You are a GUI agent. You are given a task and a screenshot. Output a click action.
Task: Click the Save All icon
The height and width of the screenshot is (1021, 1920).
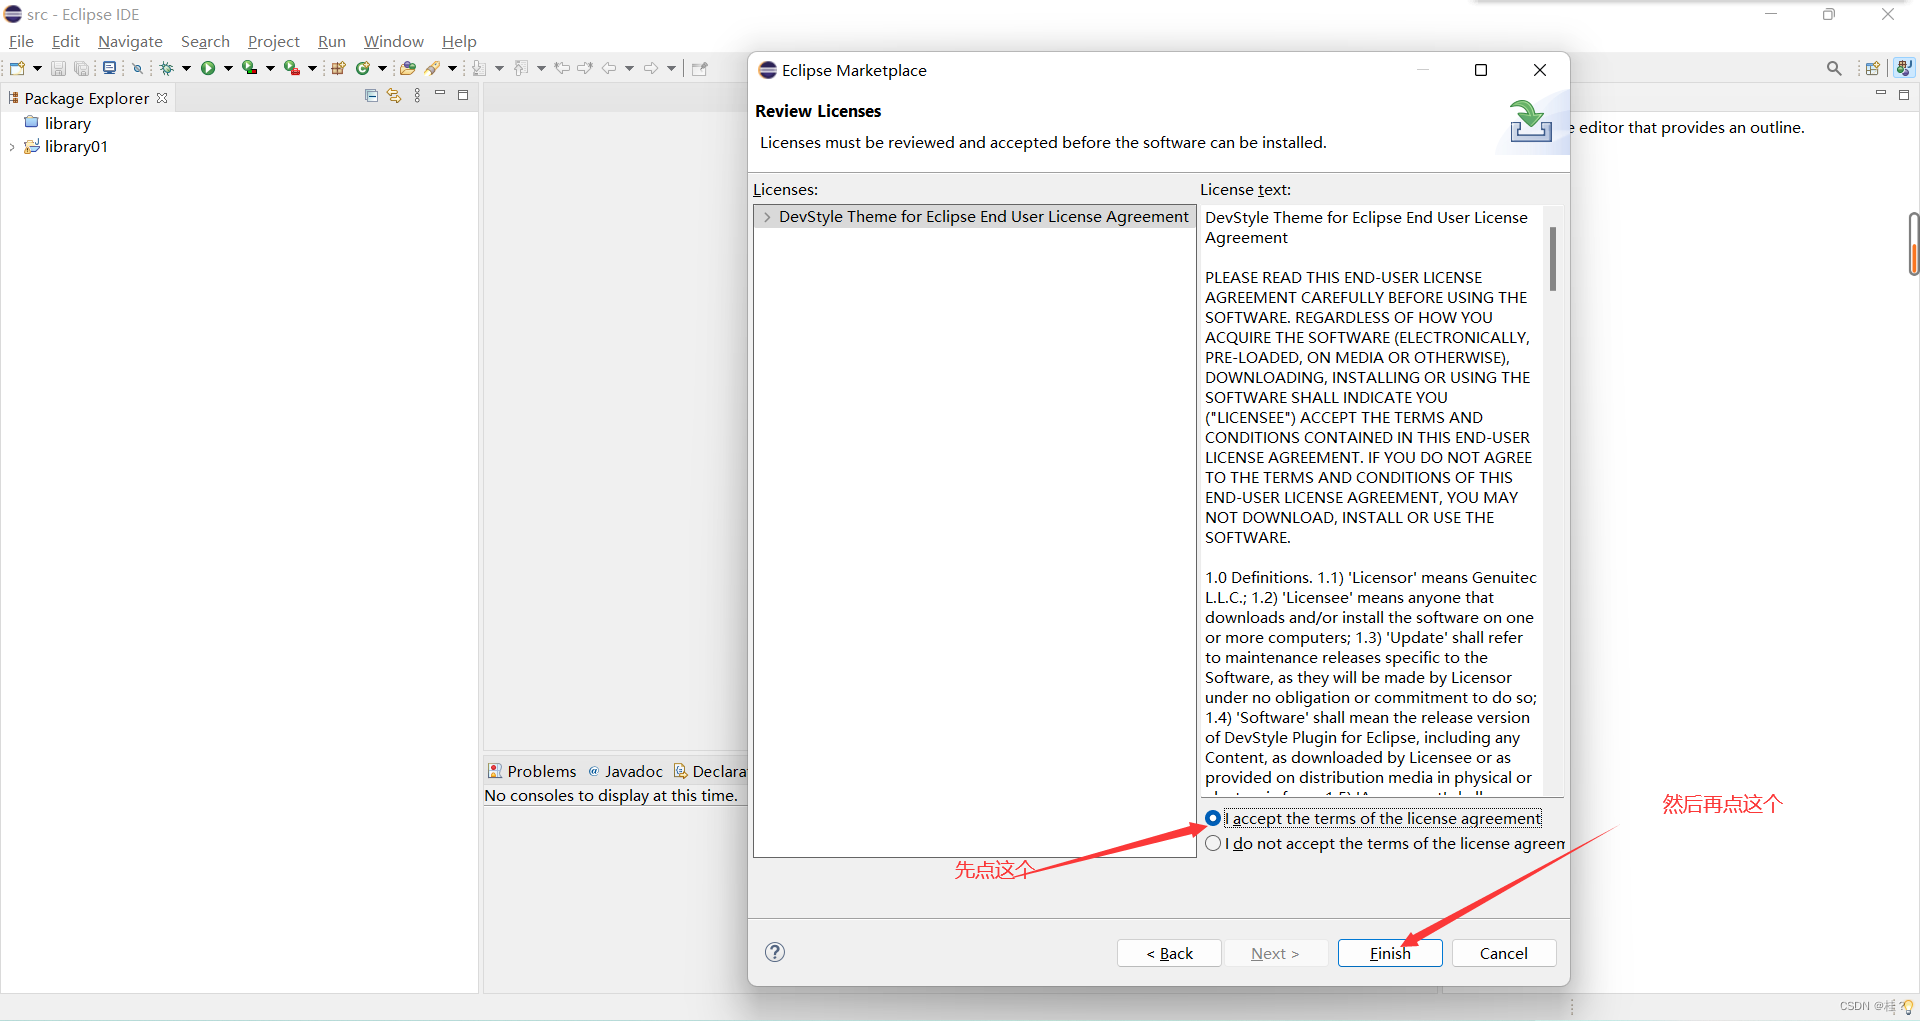(82, 68)
